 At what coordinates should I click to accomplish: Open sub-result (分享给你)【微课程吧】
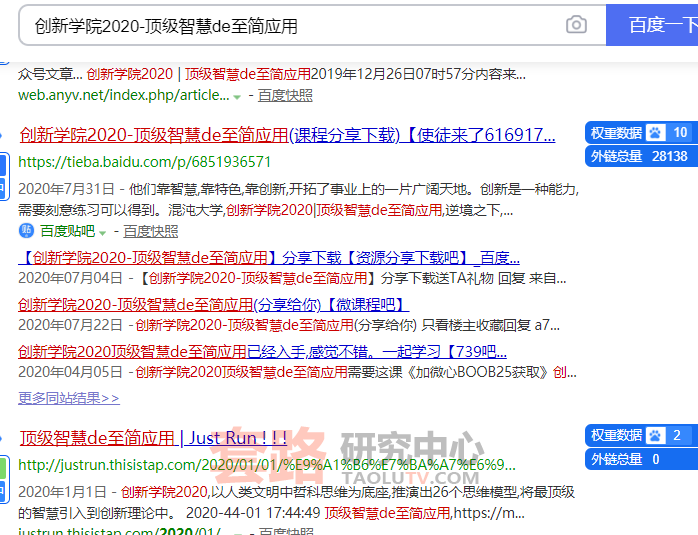214,304
